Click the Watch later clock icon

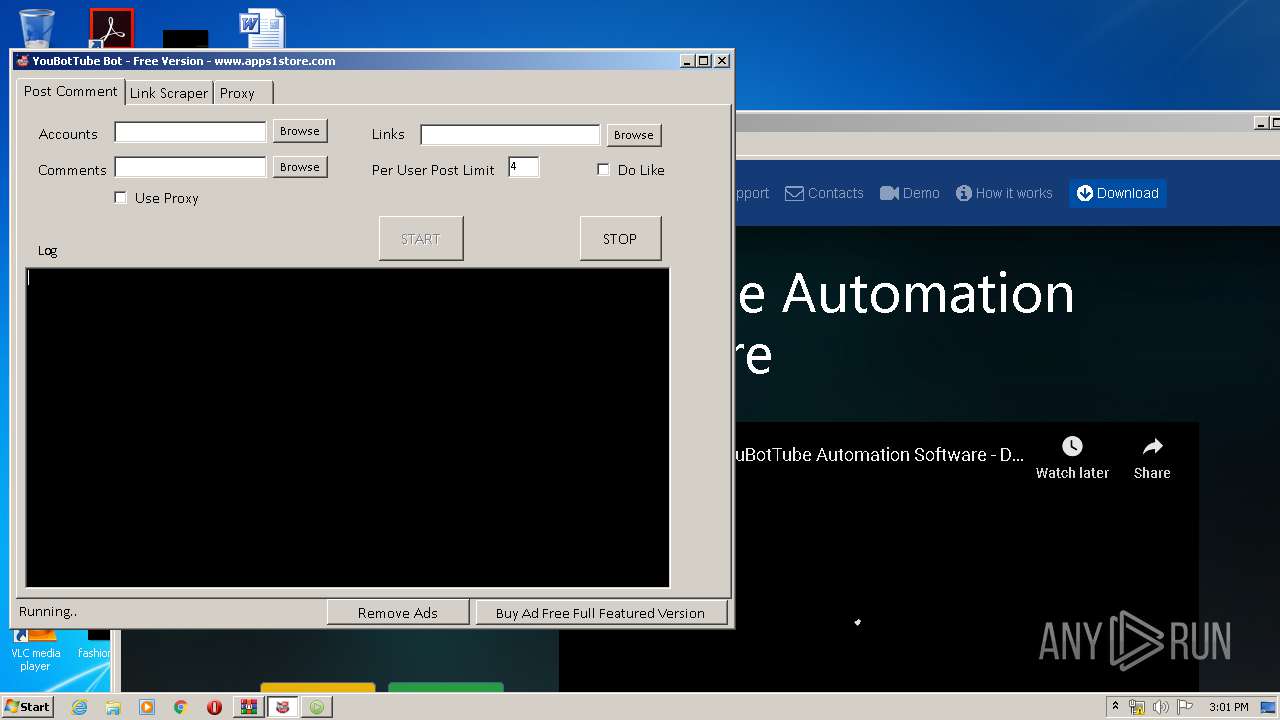tap(1072, 446)
